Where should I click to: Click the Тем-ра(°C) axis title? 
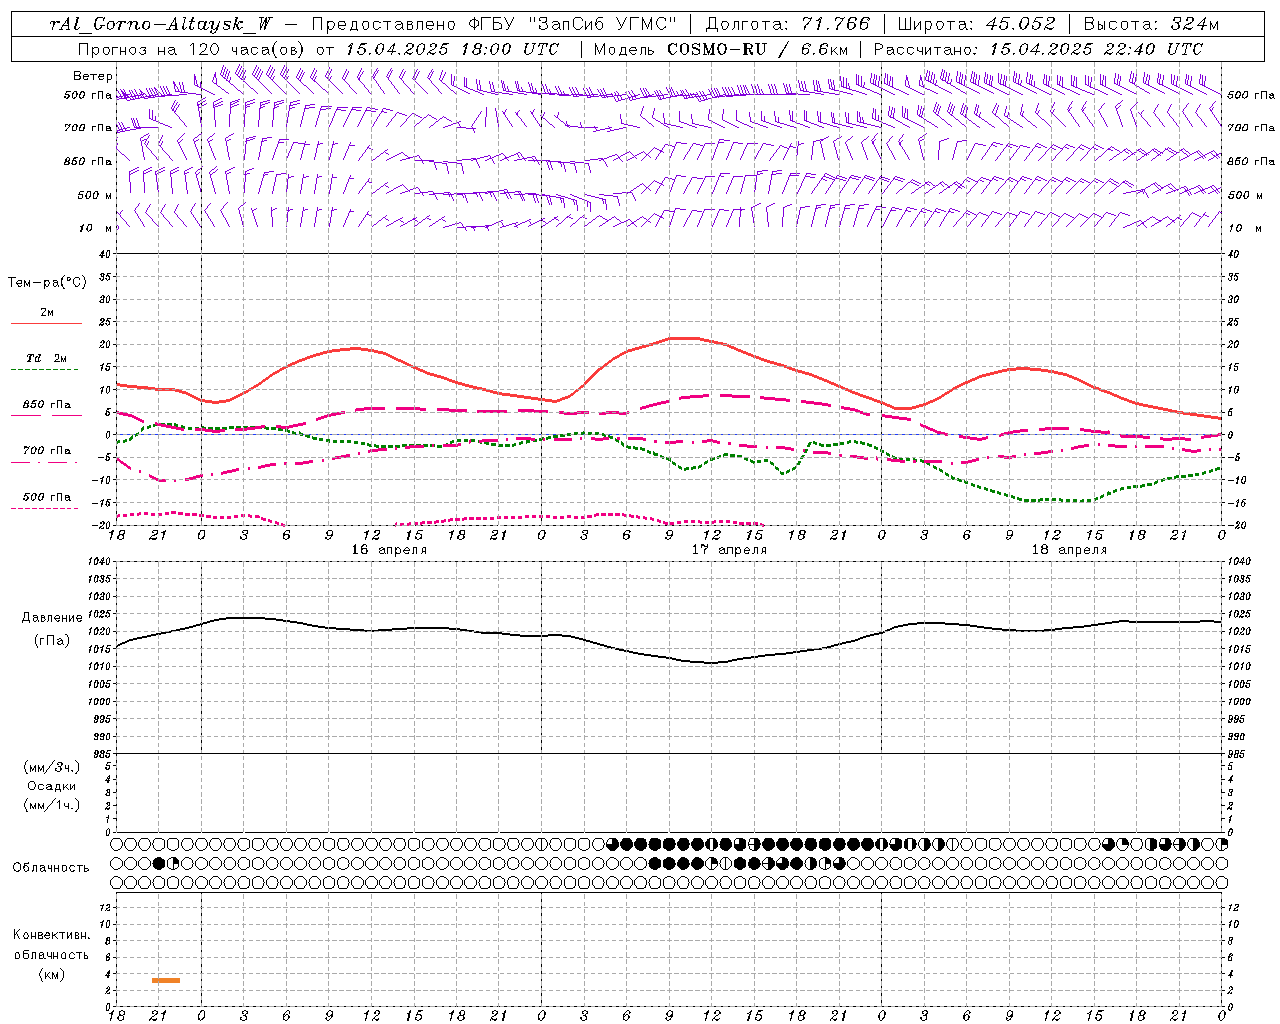pos(47,283)
